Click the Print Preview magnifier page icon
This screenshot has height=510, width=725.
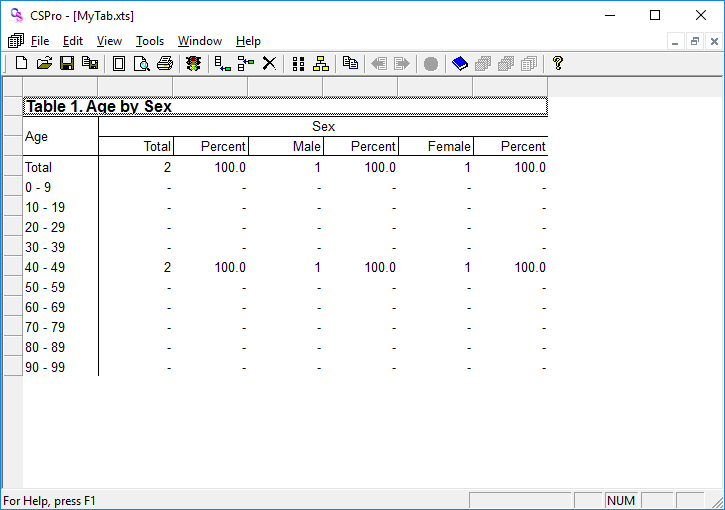click(x=142, y=63)
